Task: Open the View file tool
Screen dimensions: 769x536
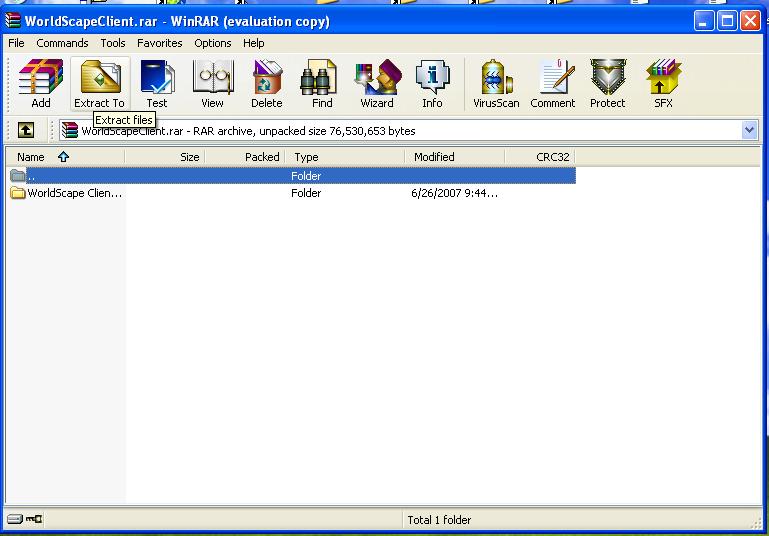Action: coord(212,83)
